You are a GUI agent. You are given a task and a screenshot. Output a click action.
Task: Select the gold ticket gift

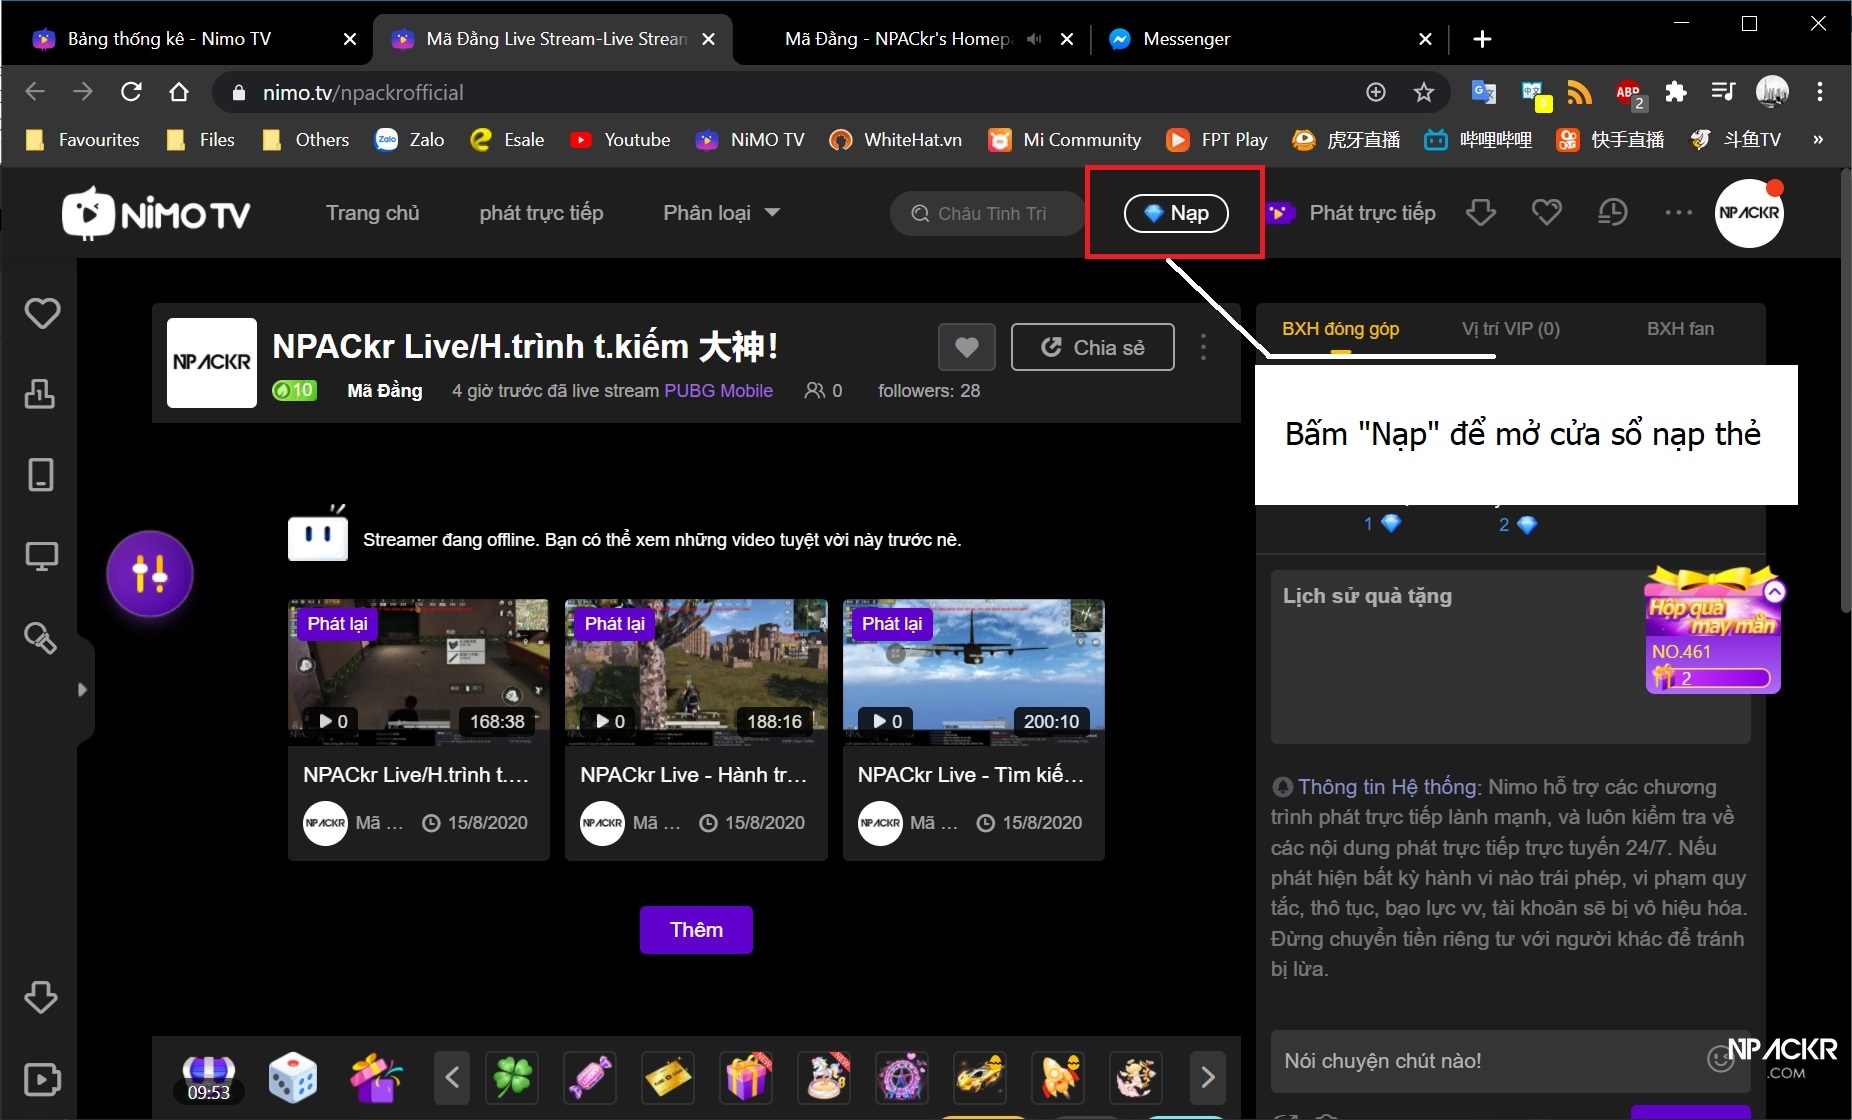click(668, 1078)
